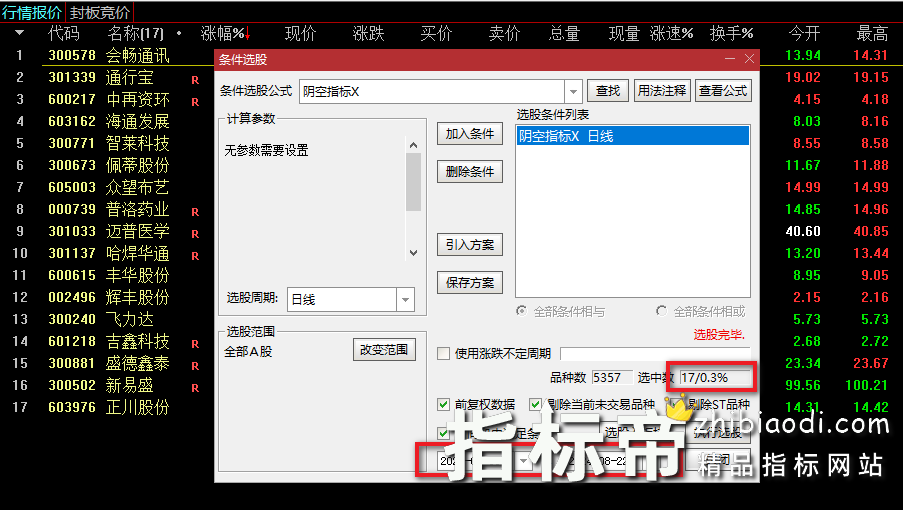Open the 选股周期 日线 dropdown
Image resolution: width=903 pixels, height=510 pixels.
click(x=405, y=299)
